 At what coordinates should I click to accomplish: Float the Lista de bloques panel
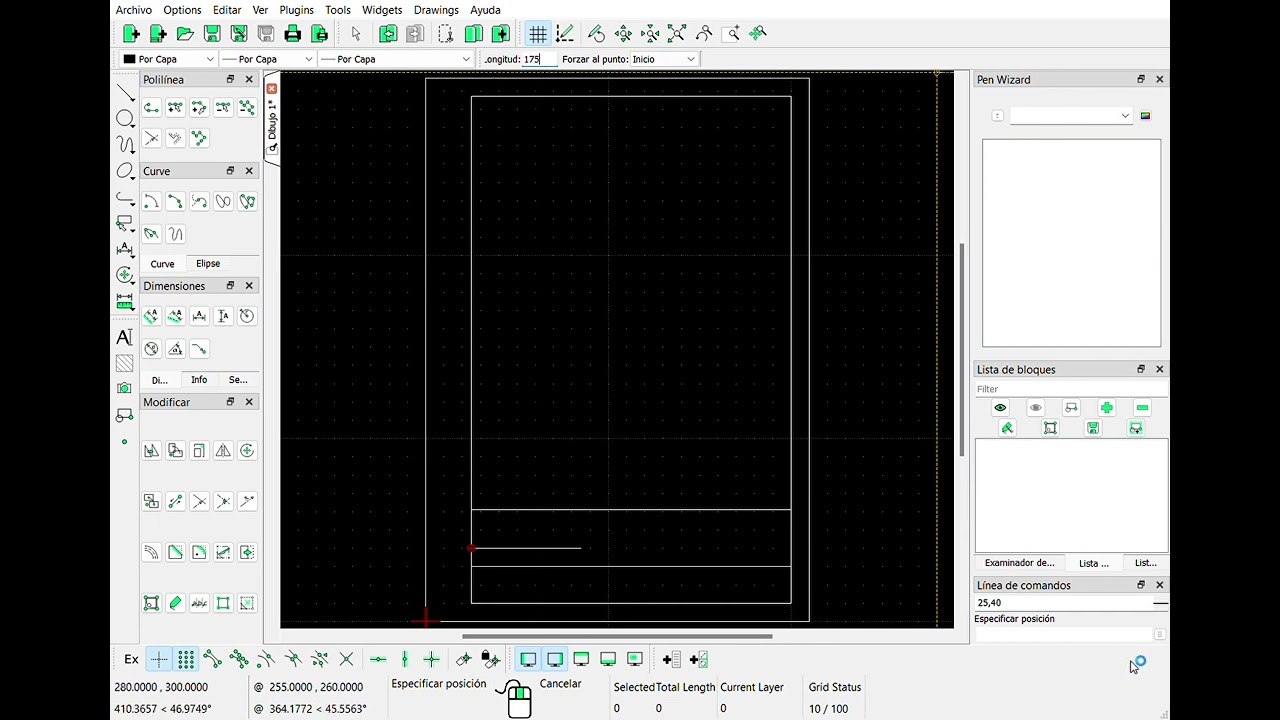(1141, 369)
